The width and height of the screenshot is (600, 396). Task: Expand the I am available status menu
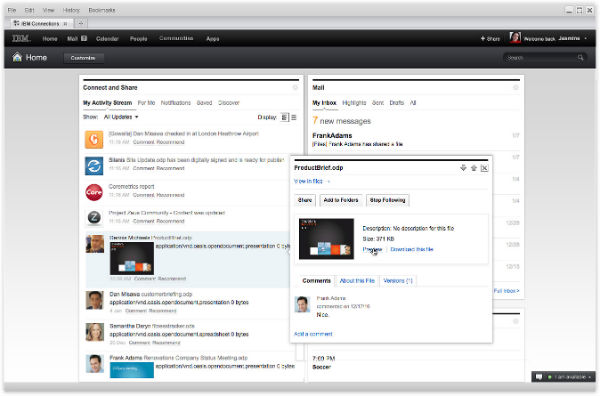(x=569, y=377)
